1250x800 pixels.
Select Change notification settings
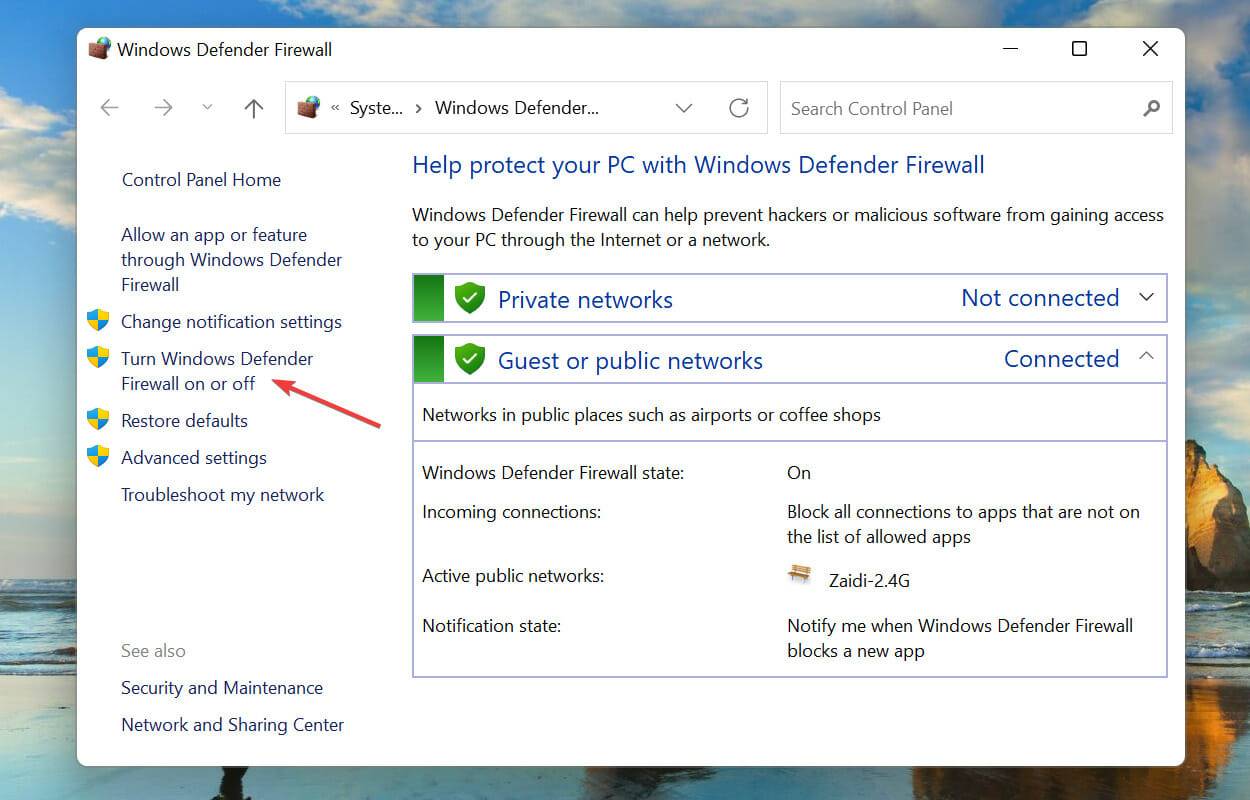tap(231, 321)
